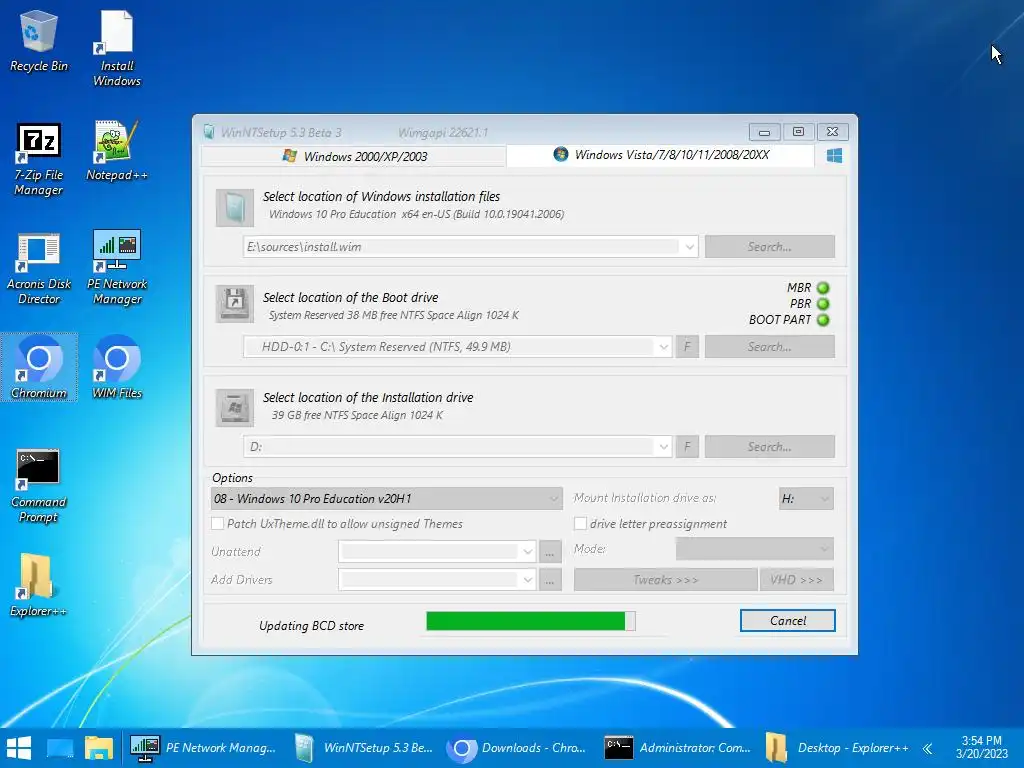Open the D: installation drive dropdown

click(x=664, y=447)
